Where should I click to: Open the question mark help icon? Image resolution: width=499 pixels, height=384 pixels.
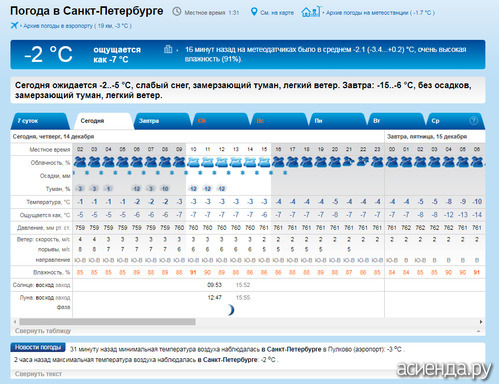pos(473,121)
